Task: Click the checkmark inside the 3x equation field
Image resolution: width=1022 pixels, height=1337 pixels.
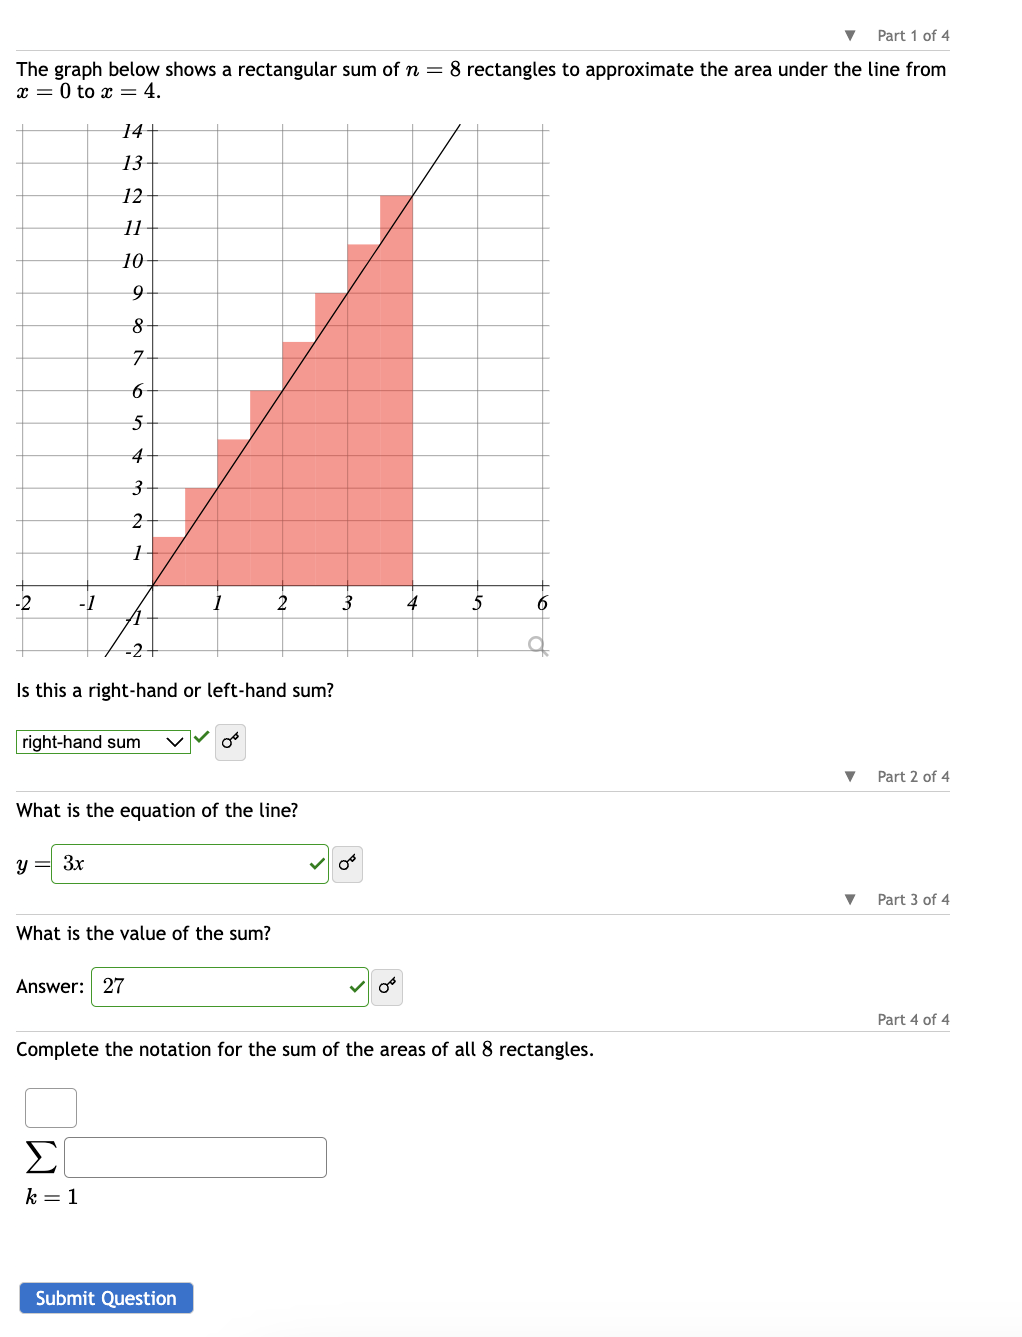Action: click(316, 861)
